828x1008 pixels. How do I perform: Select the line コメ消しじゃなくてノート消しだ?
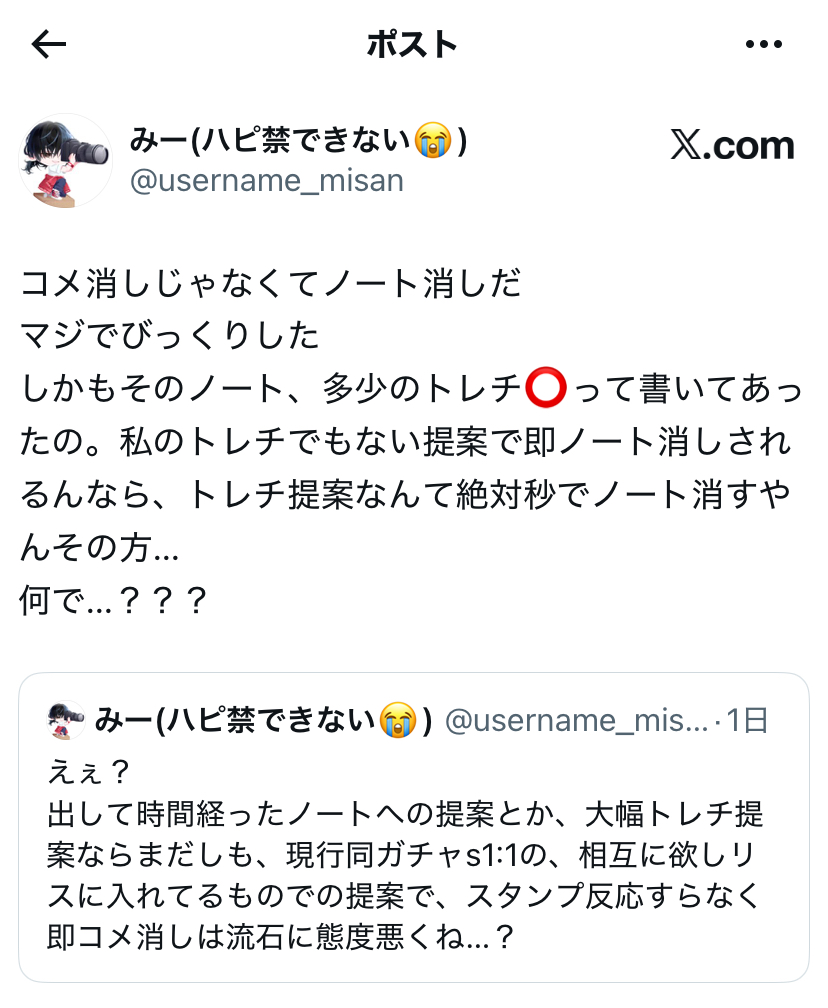271,284
